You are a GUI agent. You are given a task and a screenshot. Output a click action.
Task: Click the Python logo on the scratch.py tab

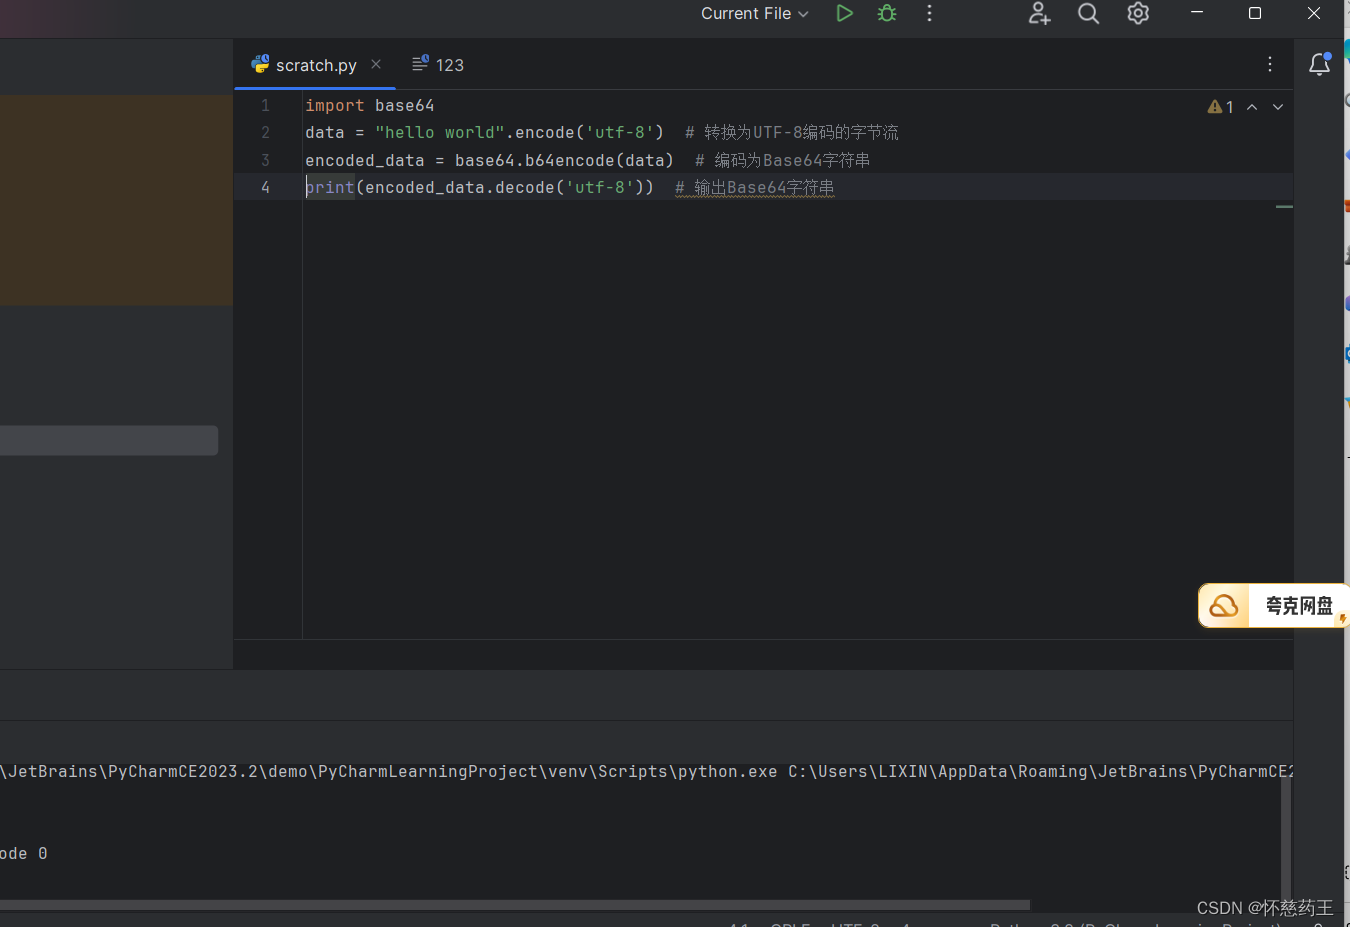(x=260, y=64)
